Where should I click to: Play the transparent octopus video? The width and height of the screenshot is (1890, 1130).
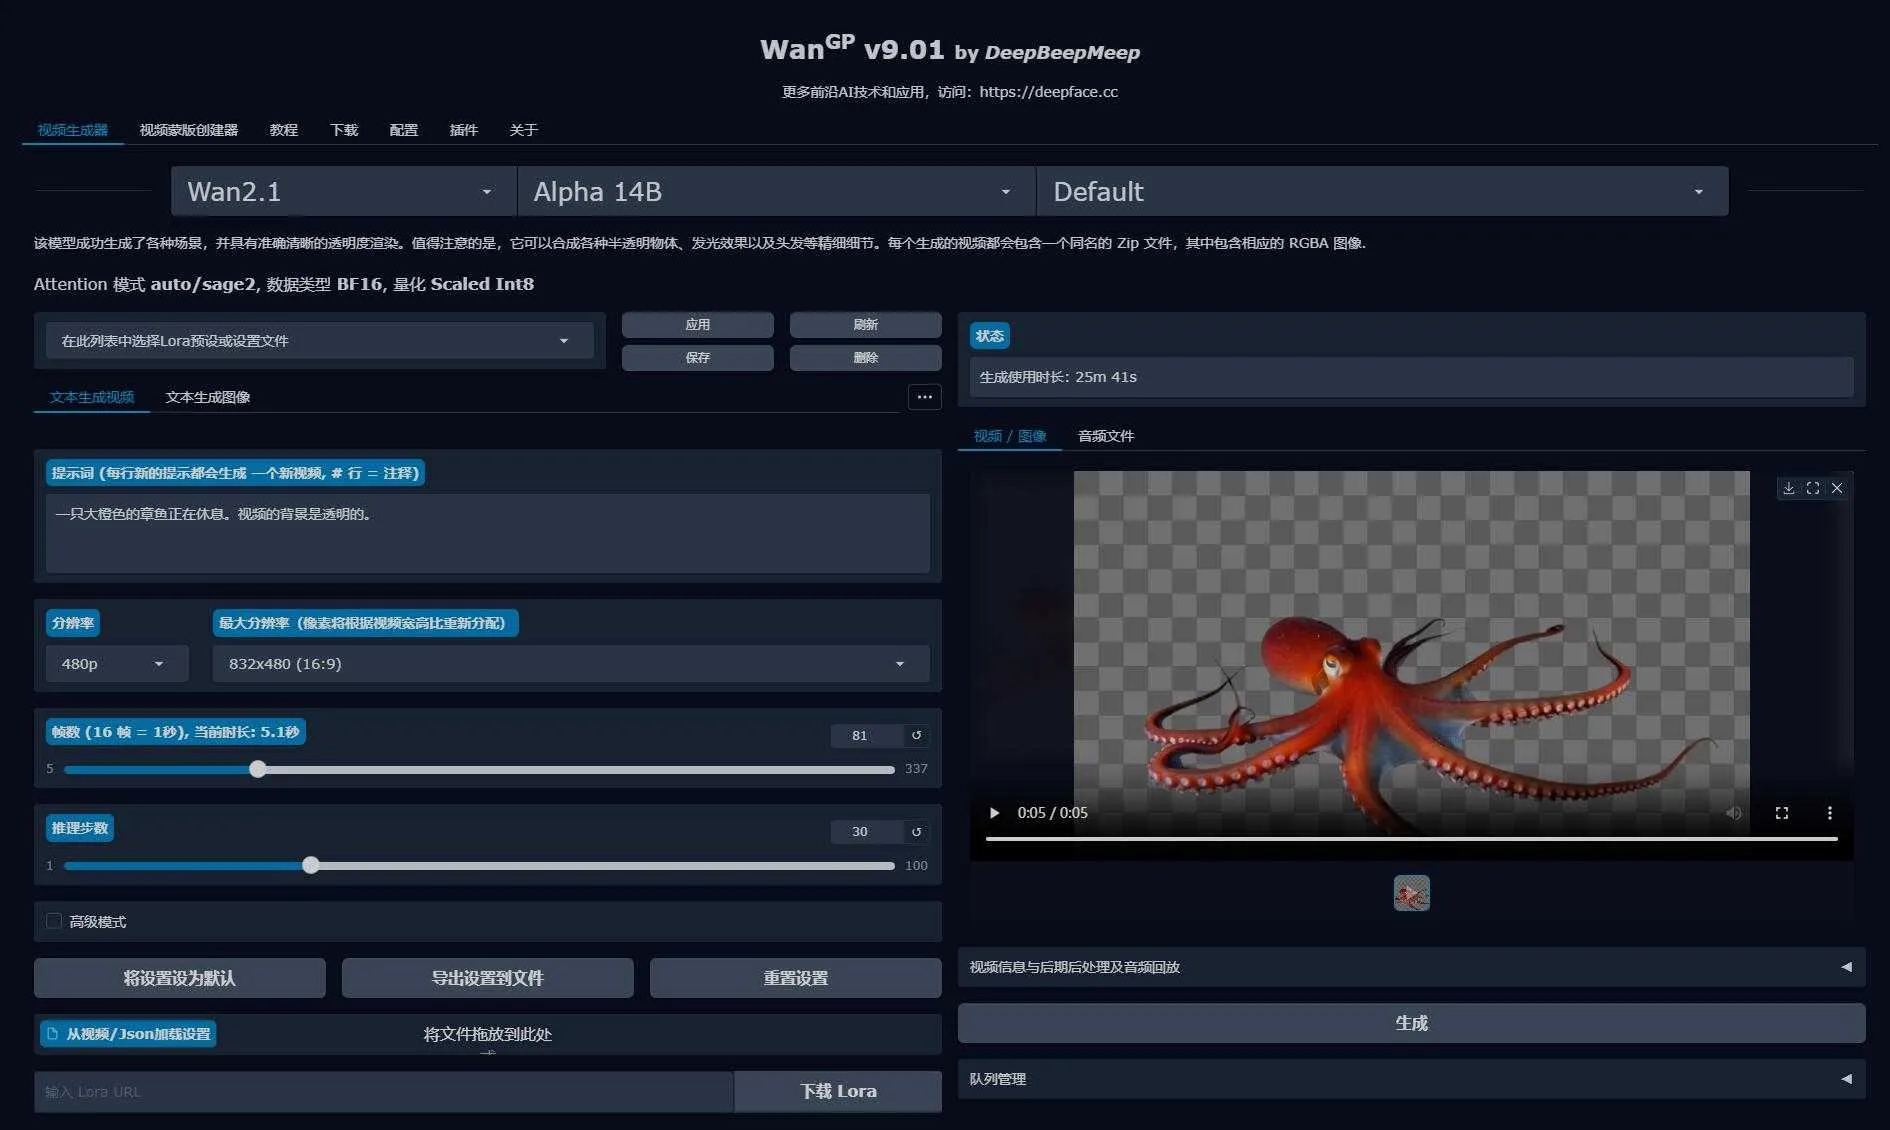coord(993,813)
